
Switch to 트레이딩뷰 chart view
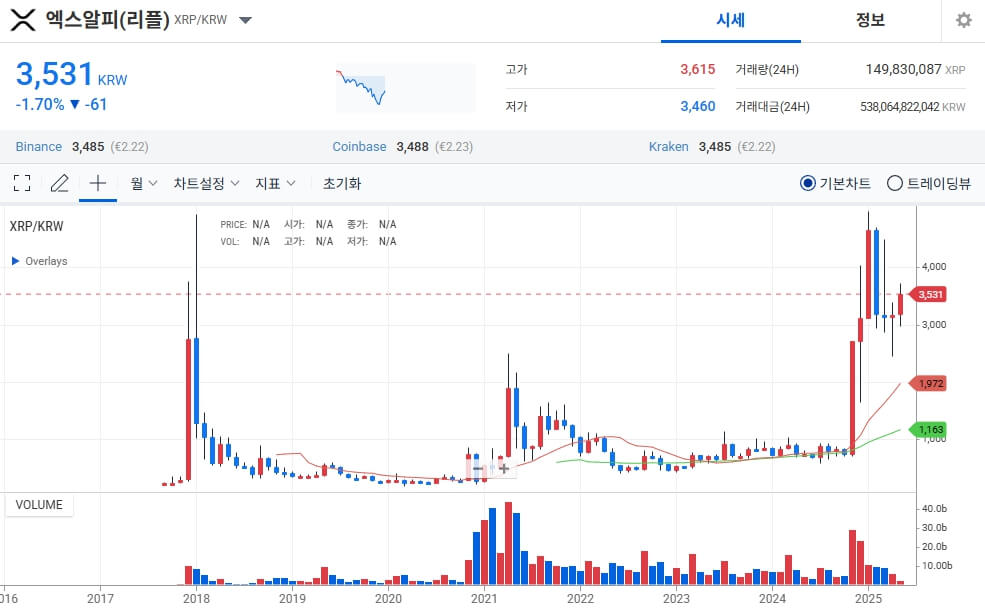[x=893, y=183]
